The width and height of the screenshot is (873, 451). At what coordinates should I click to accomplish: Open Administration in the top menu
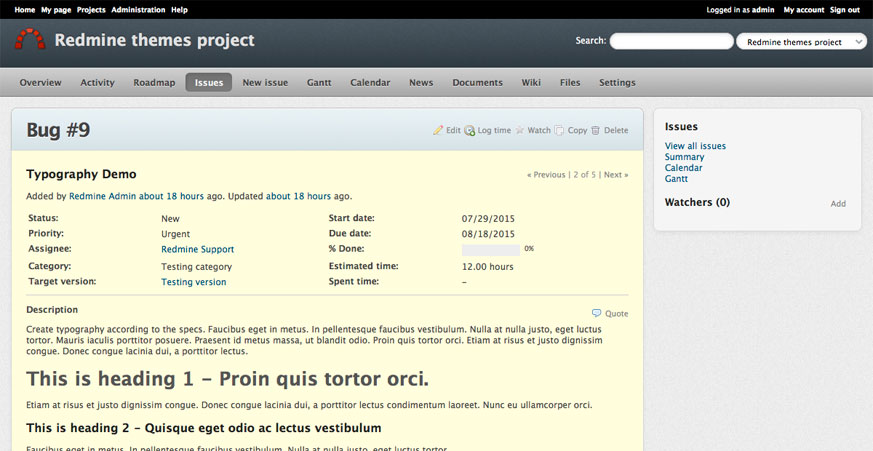[138, 9]
